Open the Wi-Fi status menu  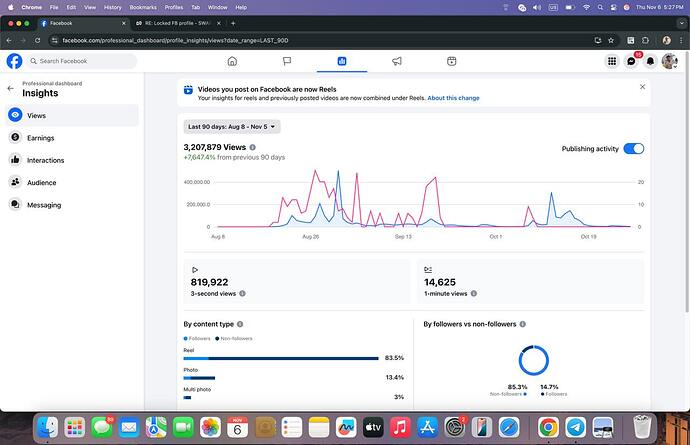point(586,7)
